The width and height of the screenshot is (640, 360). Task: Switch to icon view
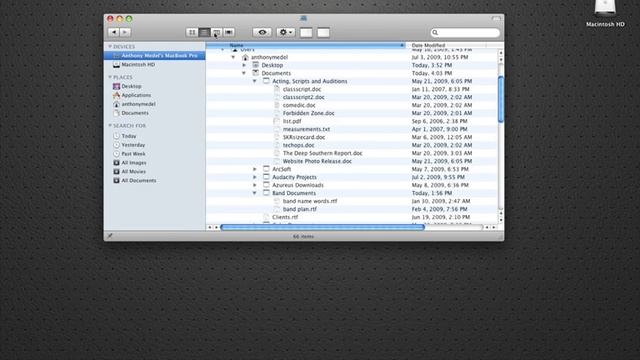(192, 32)
